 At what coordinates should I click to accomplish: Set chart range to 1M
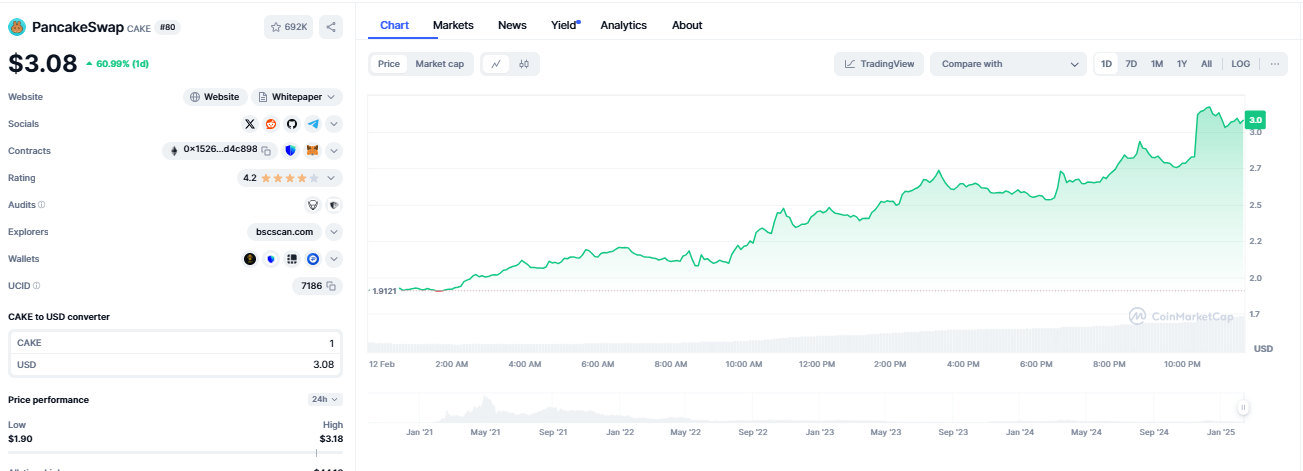[1157, 64]
